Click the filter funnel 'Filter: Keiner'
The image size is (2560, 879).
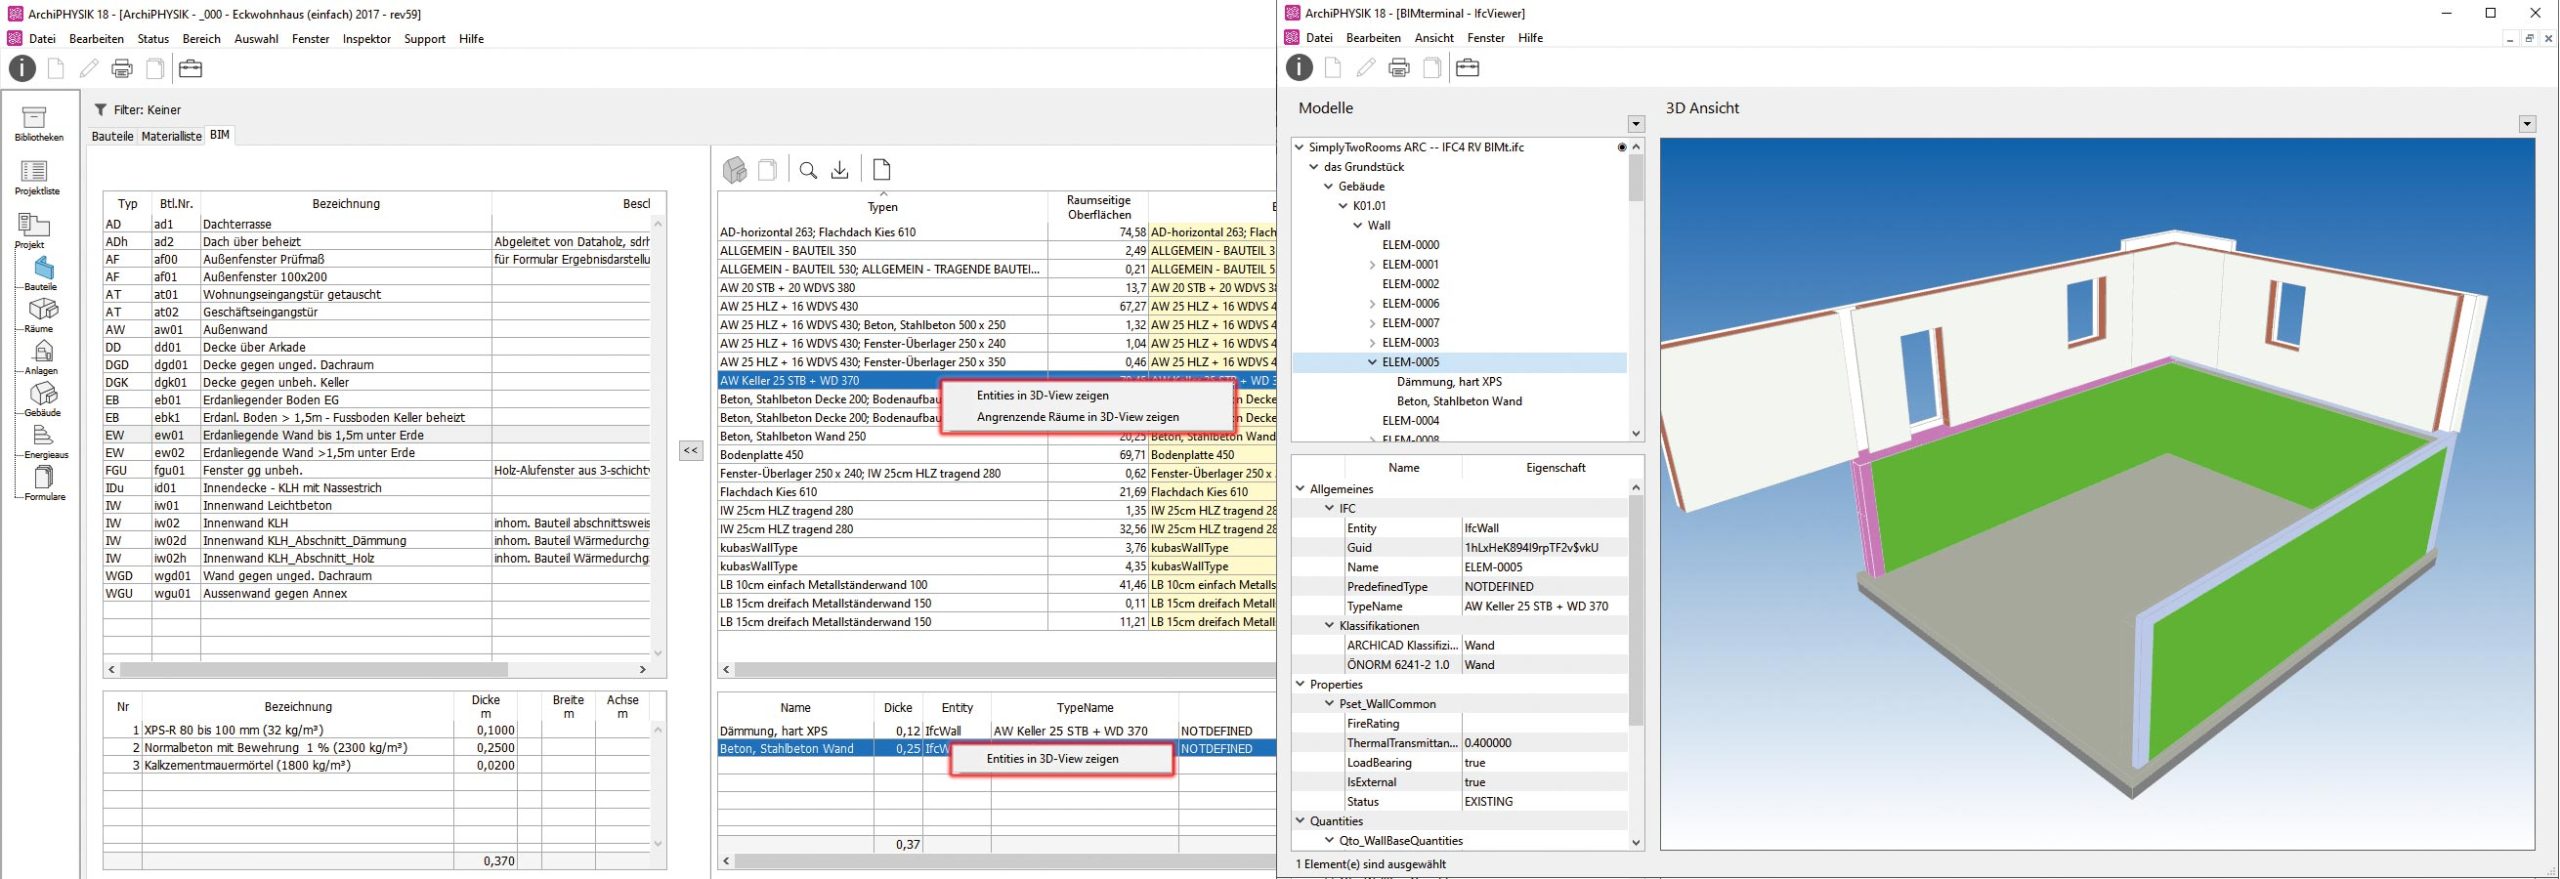pyautogui.click(x=100, y=110)
